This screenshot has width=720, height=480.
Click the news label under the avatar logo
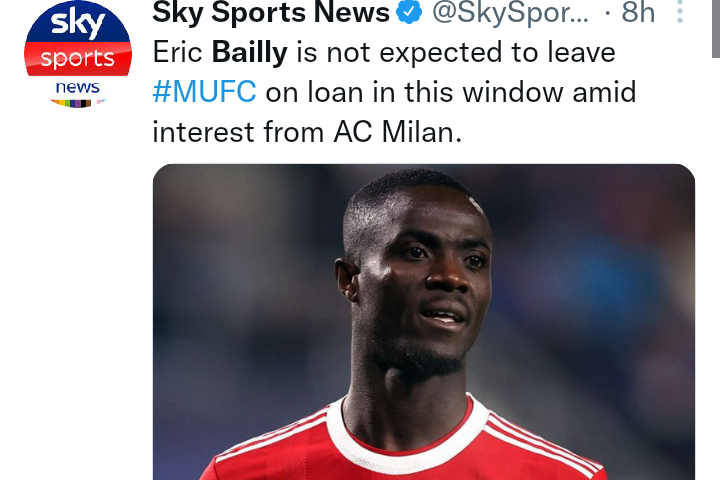coord(78,87)
